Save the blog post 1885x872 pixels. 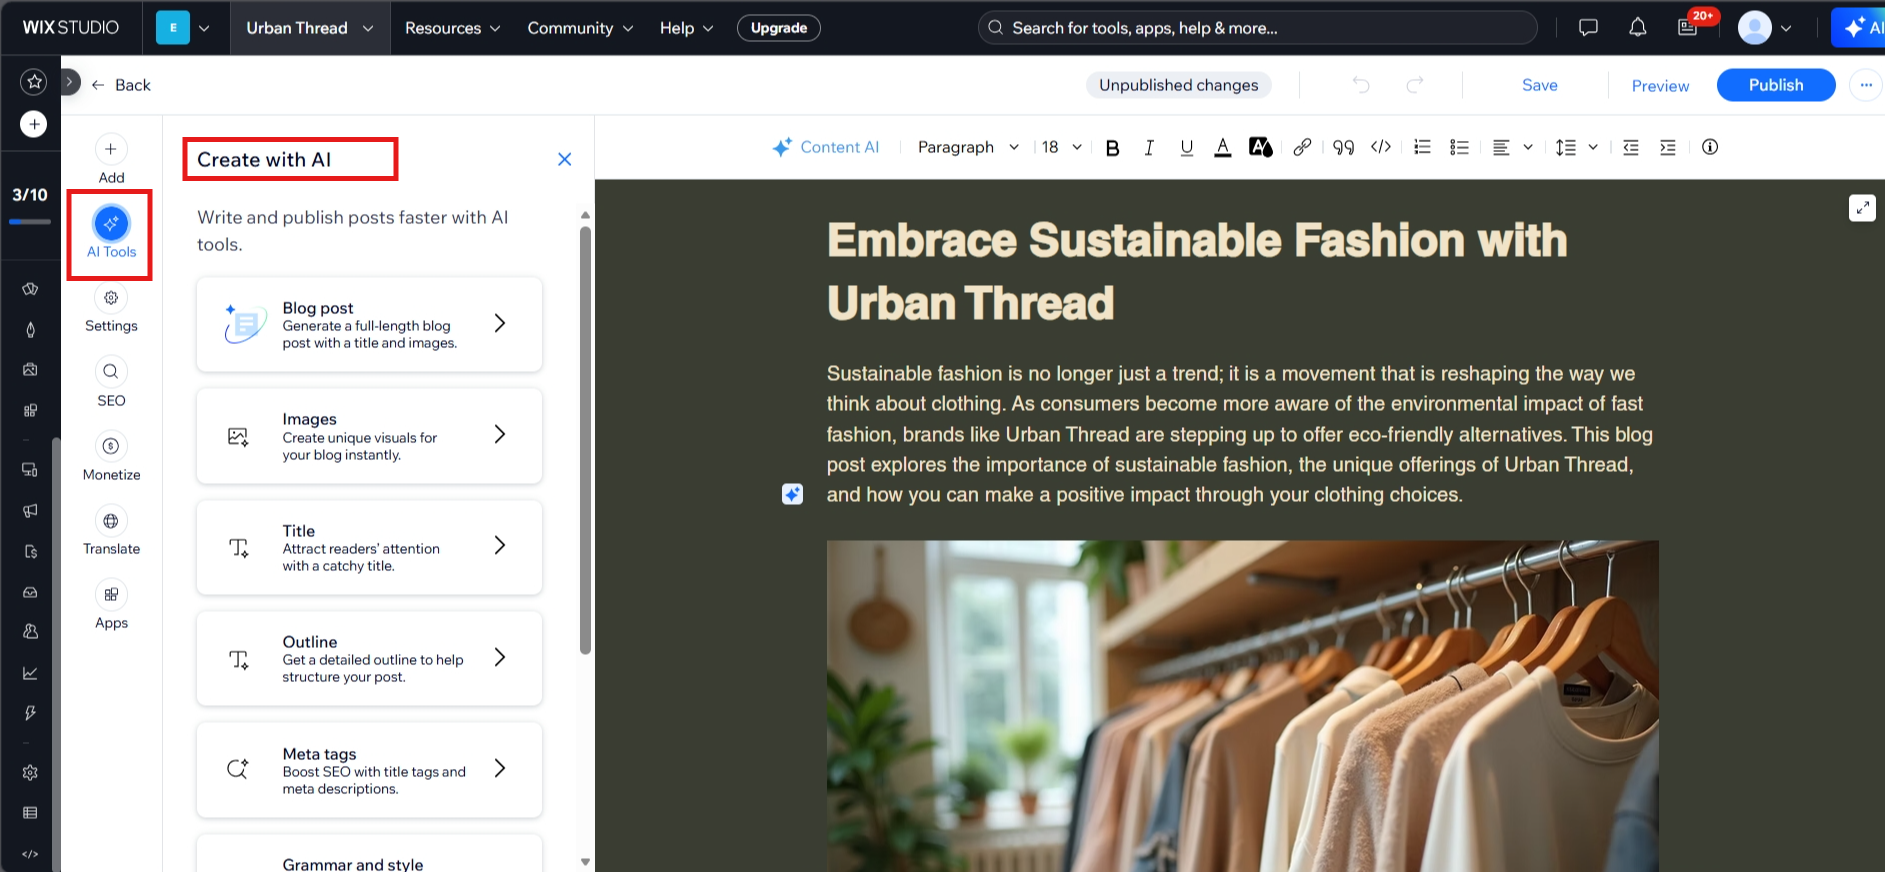click(1540, 85)
